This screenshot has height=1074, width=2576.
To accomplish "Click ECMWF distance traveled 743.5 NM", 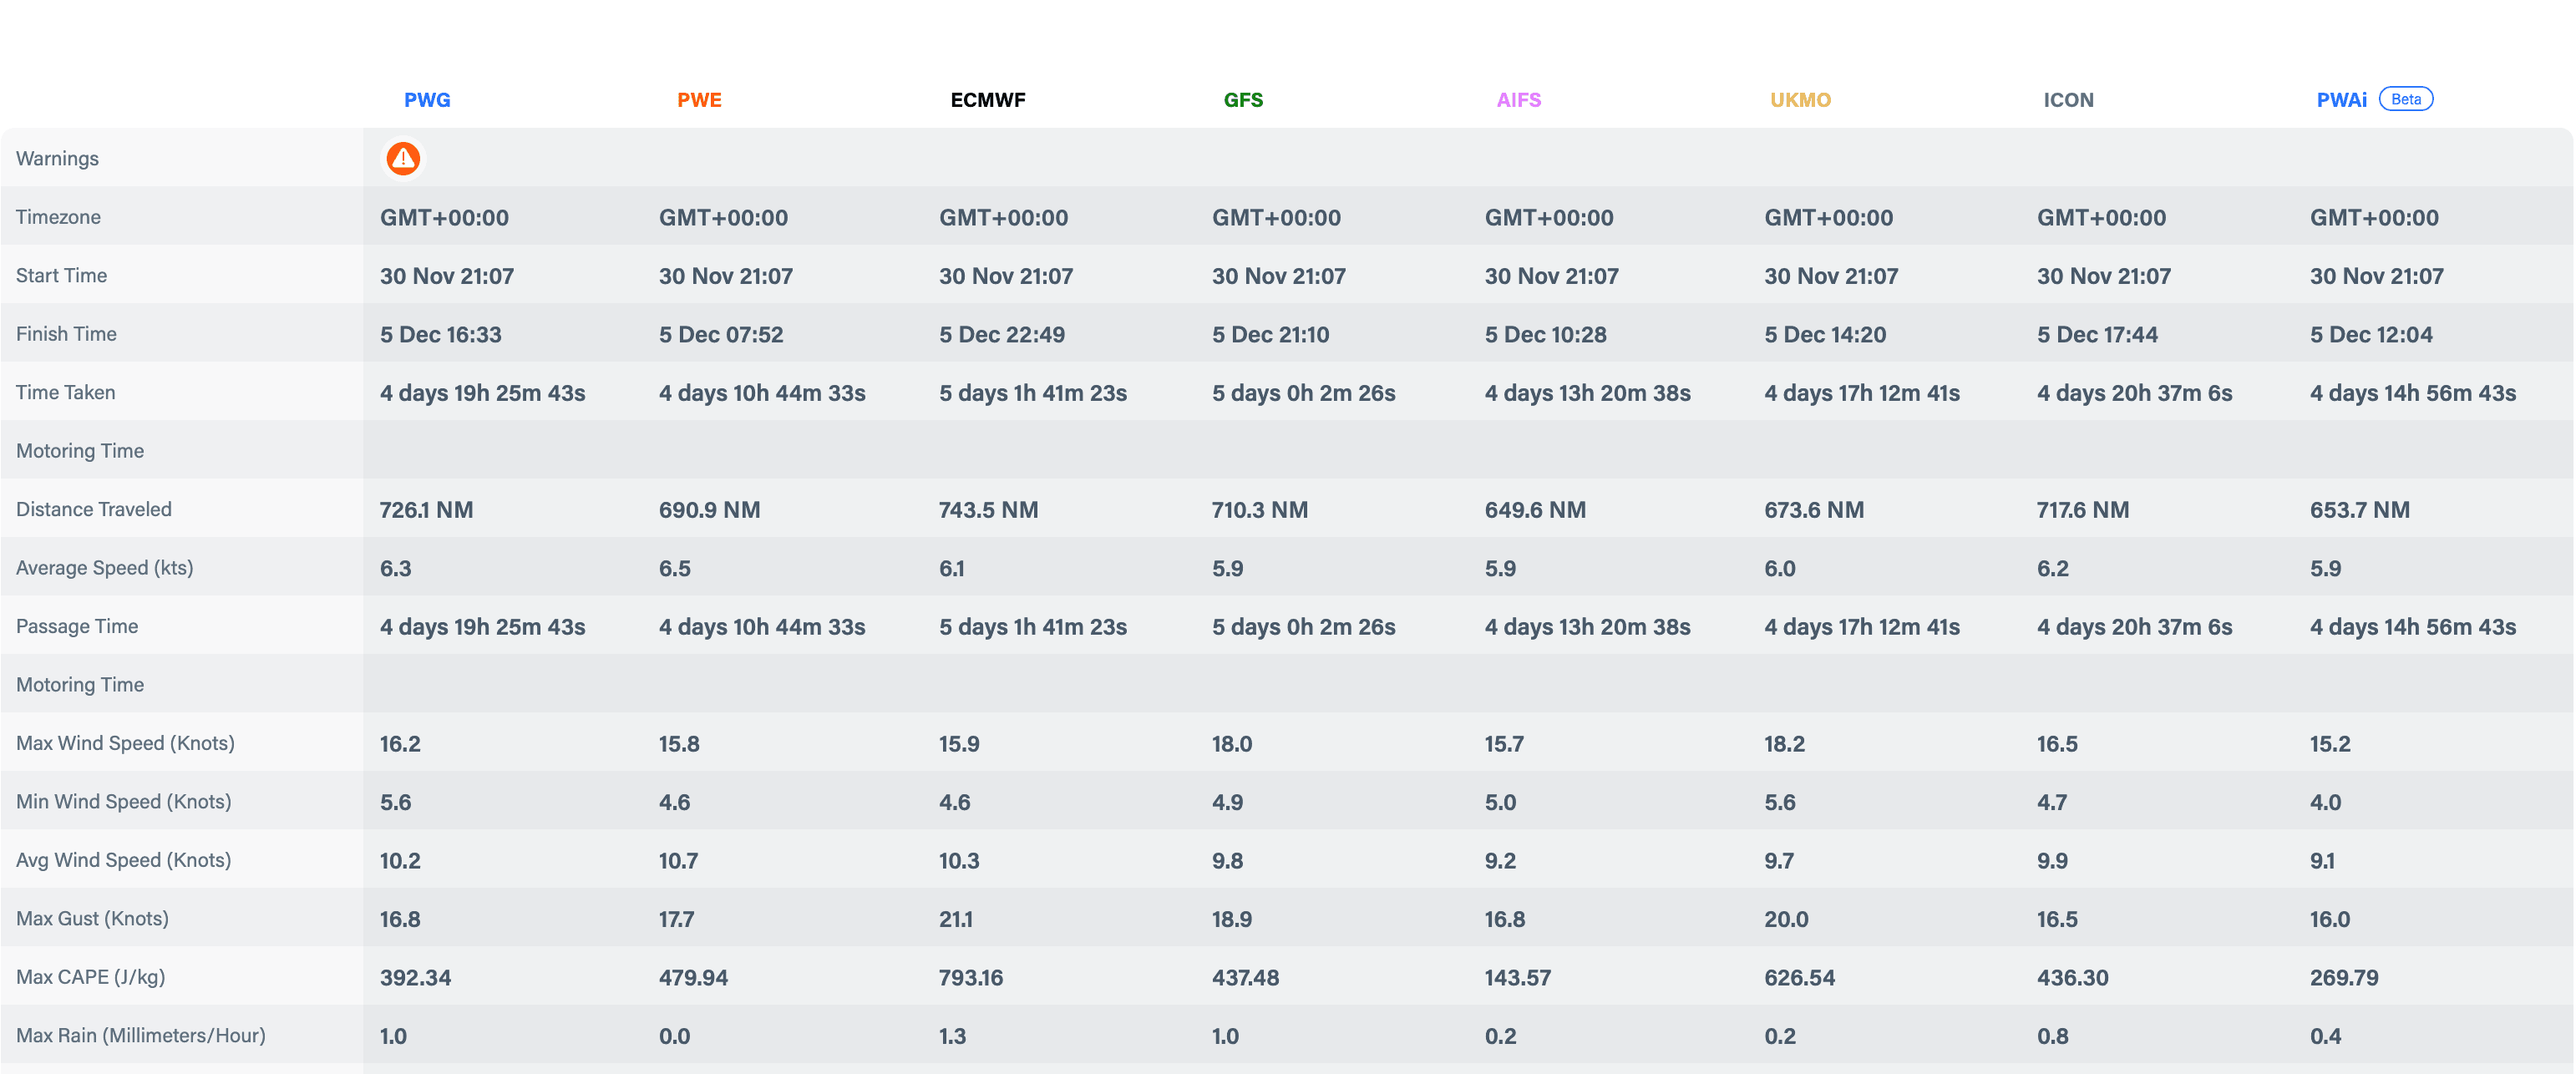I will 988,510.
